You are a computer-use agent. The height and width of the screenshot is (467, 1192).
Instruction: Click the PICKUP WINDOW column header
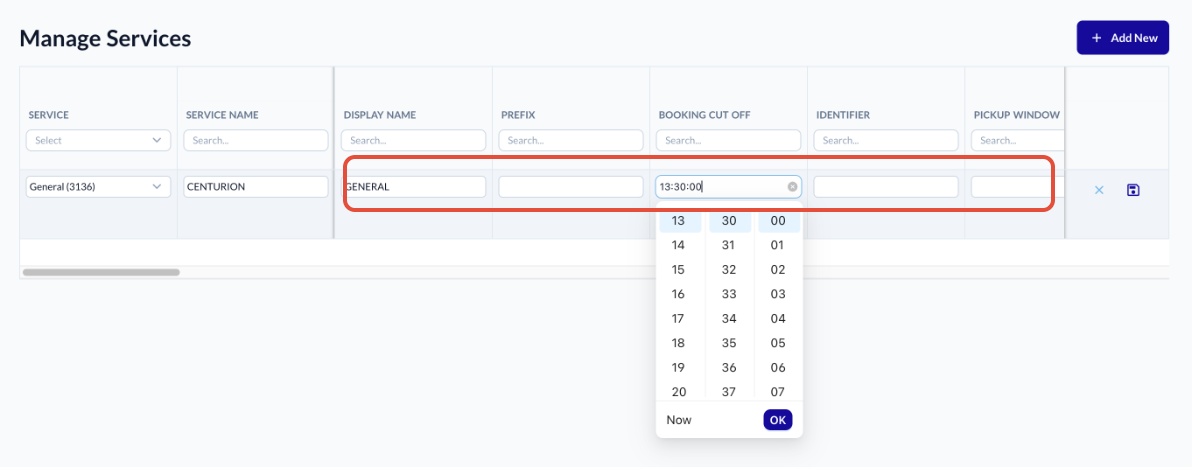coord(1016,116)
